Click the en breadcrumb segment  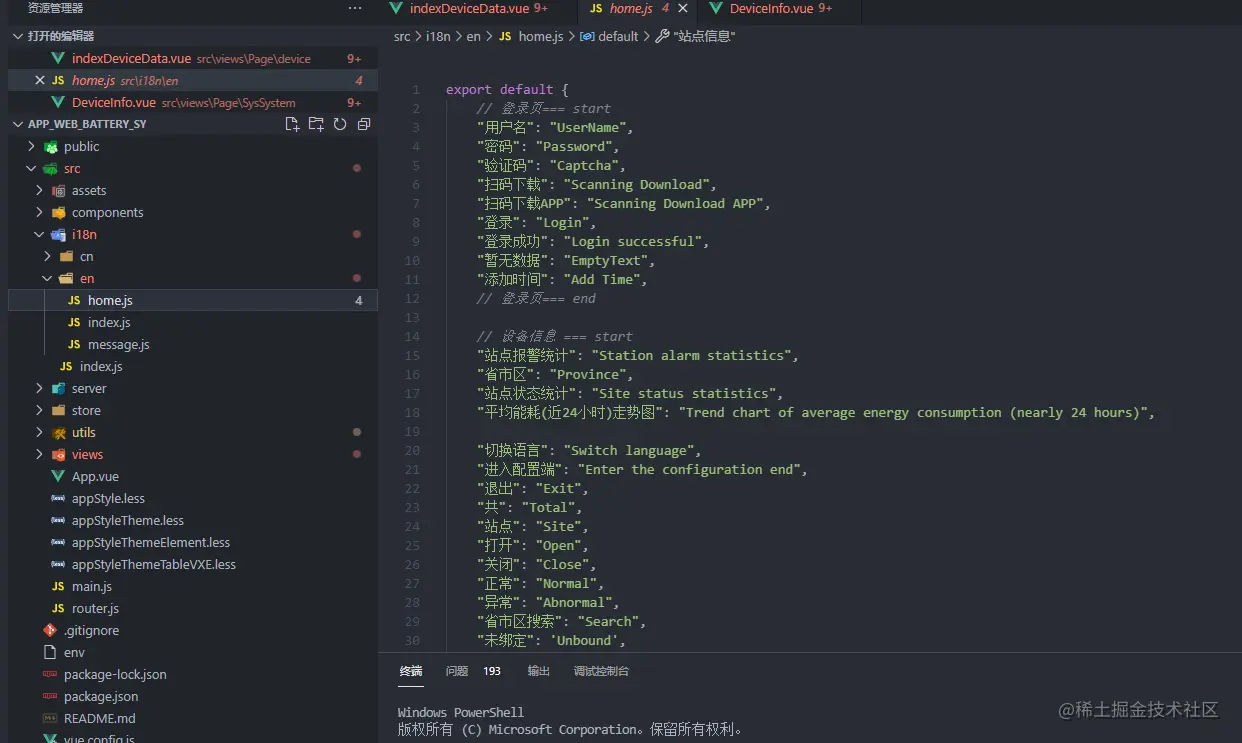pos(474,36)
